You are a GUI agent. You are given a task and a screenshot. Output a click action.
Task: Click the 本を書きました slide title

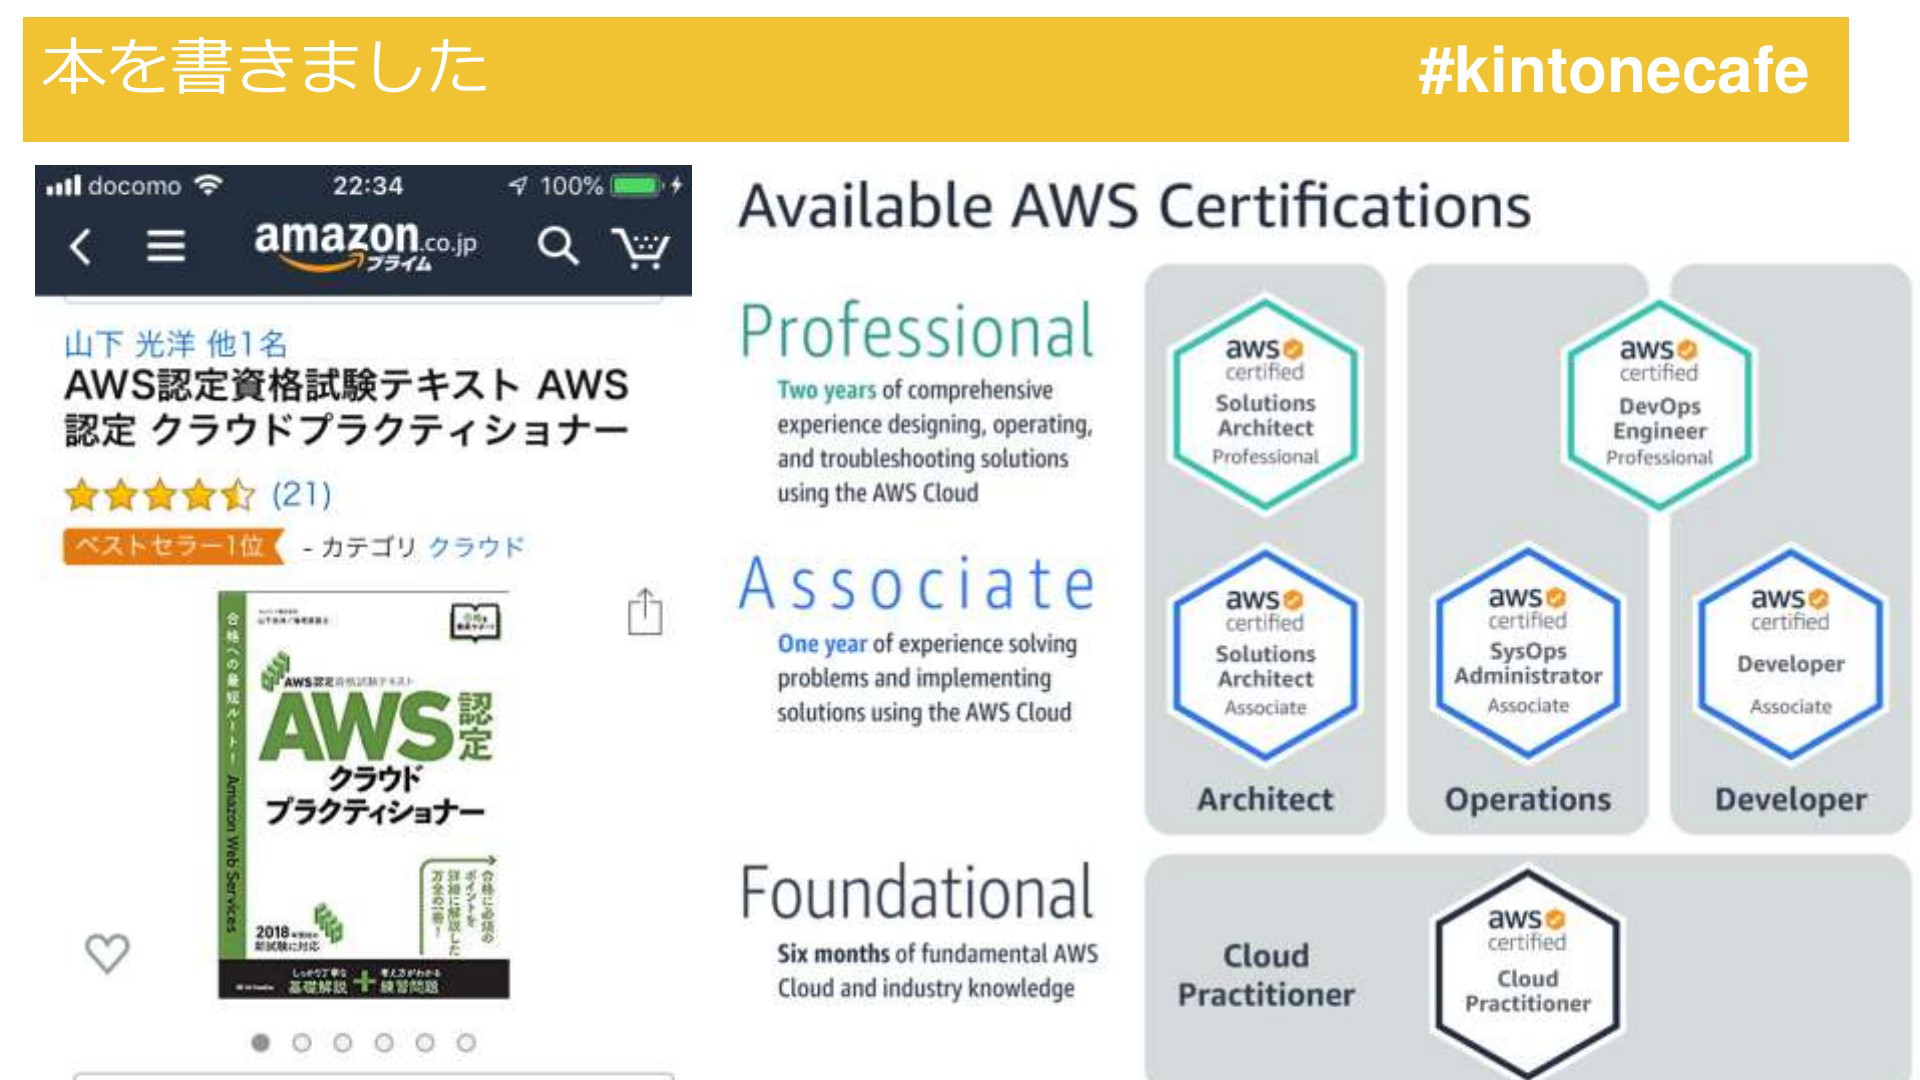pyautogui.click(x=265, y=66)
